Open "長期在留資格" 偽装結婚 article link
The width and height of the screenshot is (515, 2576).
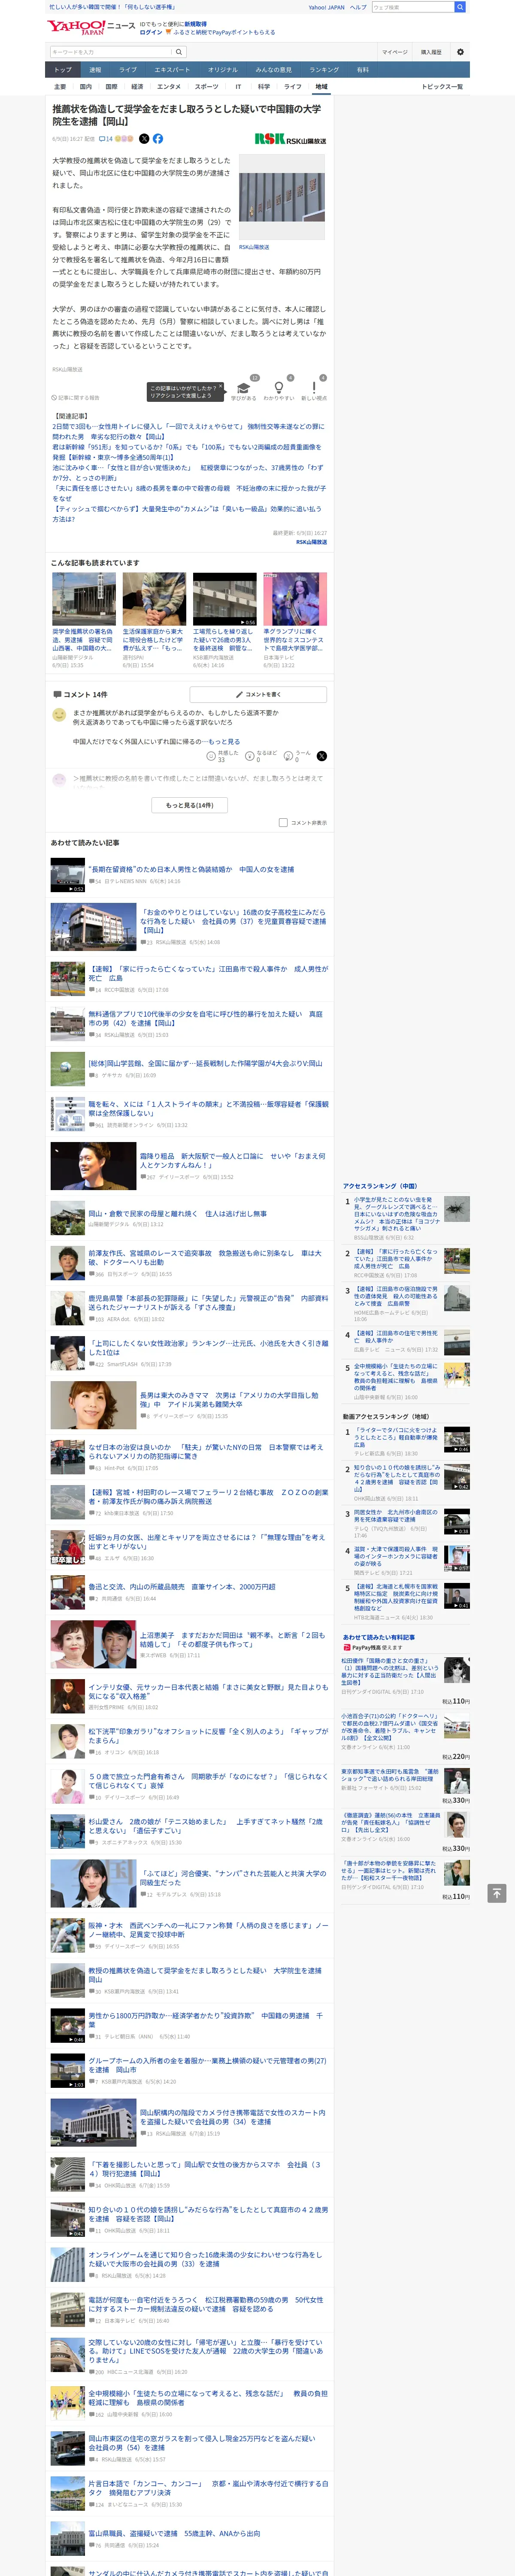click(x=191, y=870)
